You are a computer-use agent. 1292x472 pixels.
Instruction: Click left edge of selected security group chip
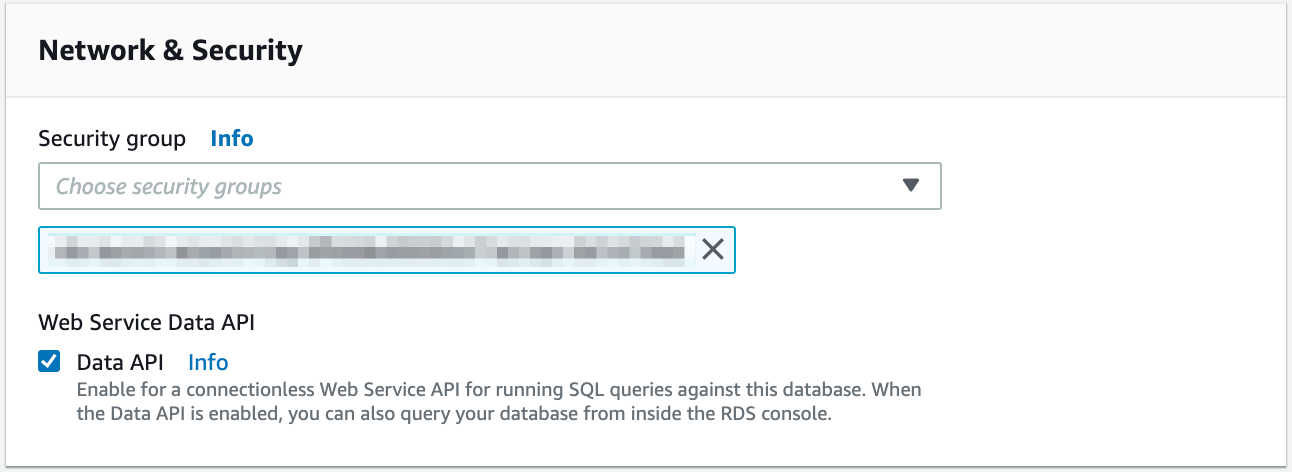[x=46, y=250]
